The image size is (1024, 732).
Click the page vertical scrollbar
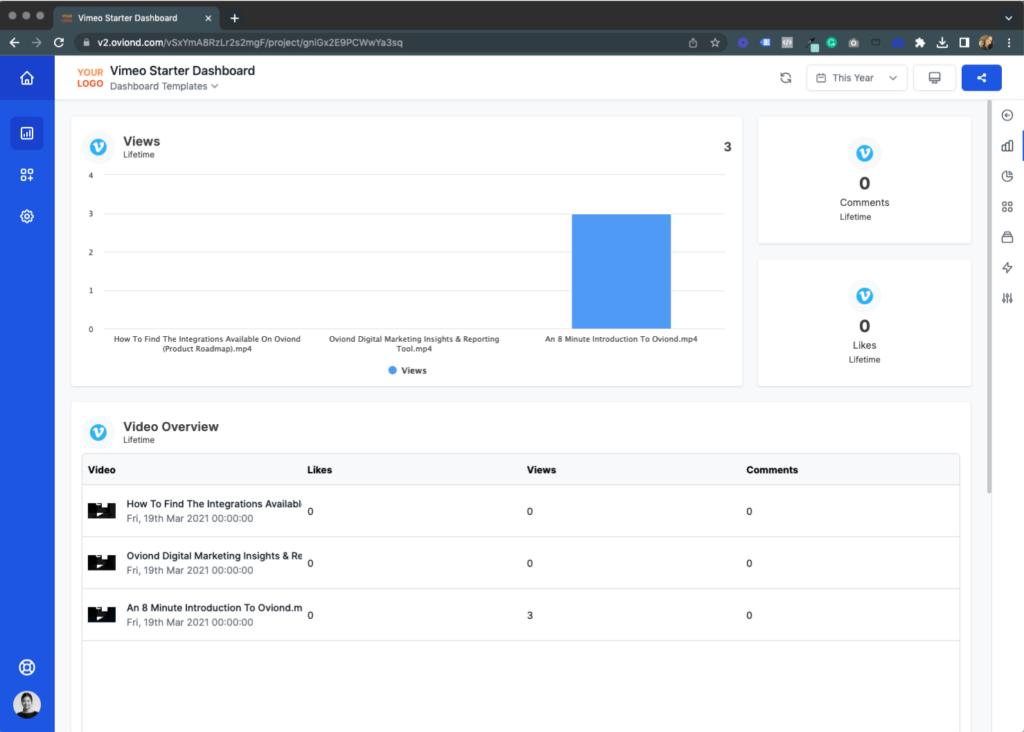(989, 297)
